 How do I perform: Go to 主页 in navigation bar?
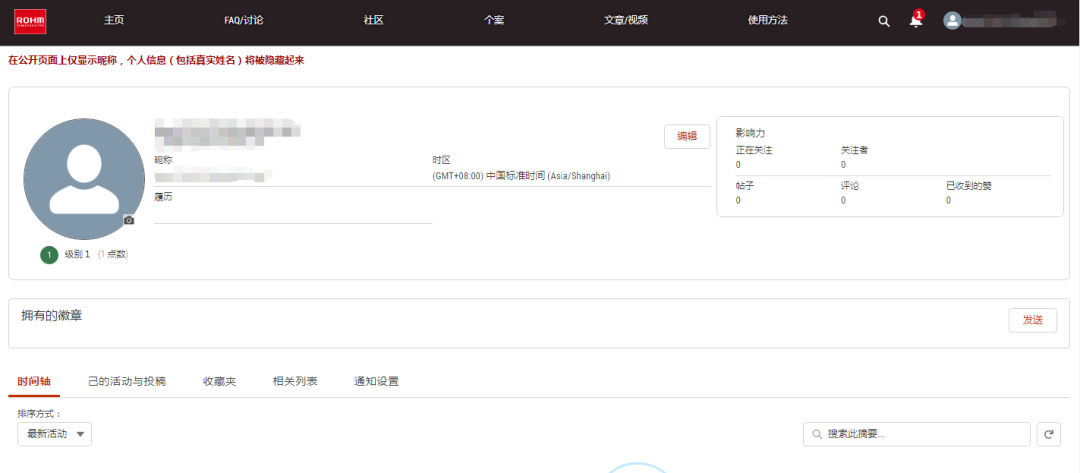coord(114,21)
